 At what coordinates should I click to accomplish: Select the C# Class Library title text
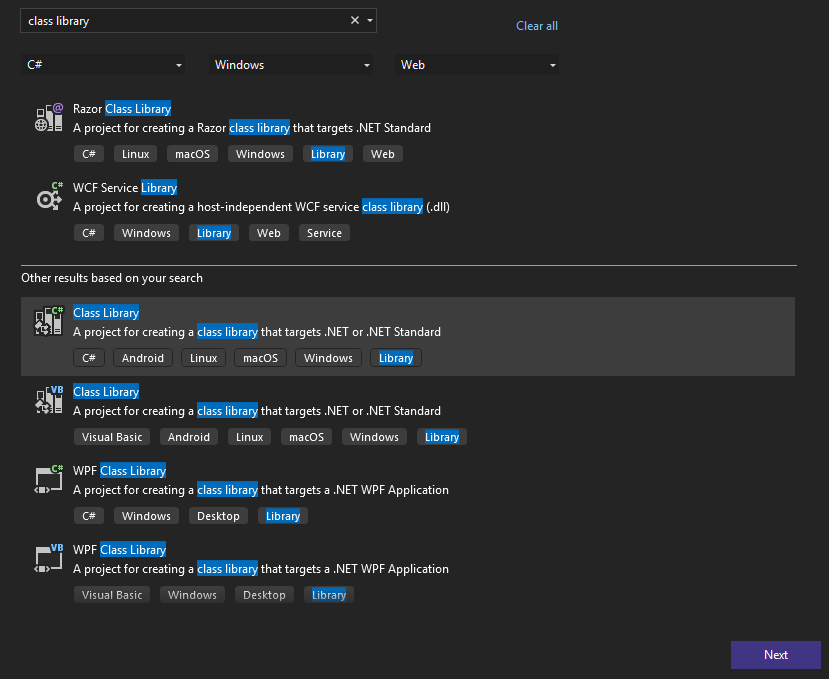[106, 313]
